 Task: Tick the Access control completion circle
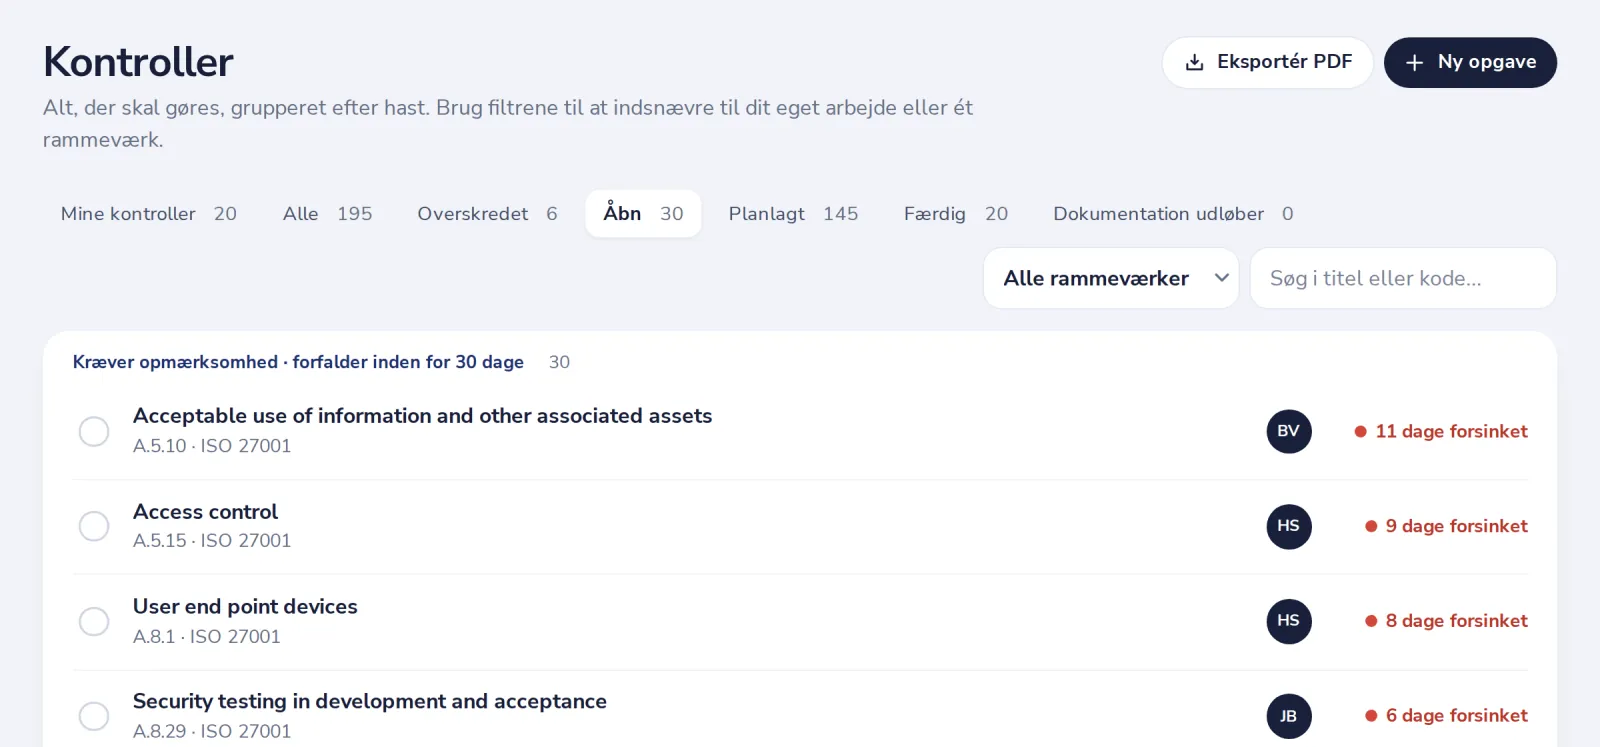[94, 526]
